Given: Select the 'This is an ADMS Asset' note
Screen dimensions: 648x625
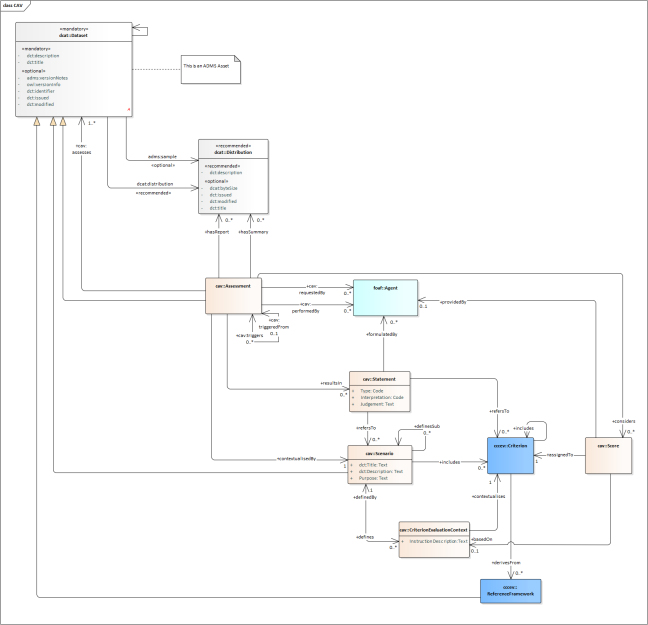Looking at the screenshot, I should click(x=211, y=69).
